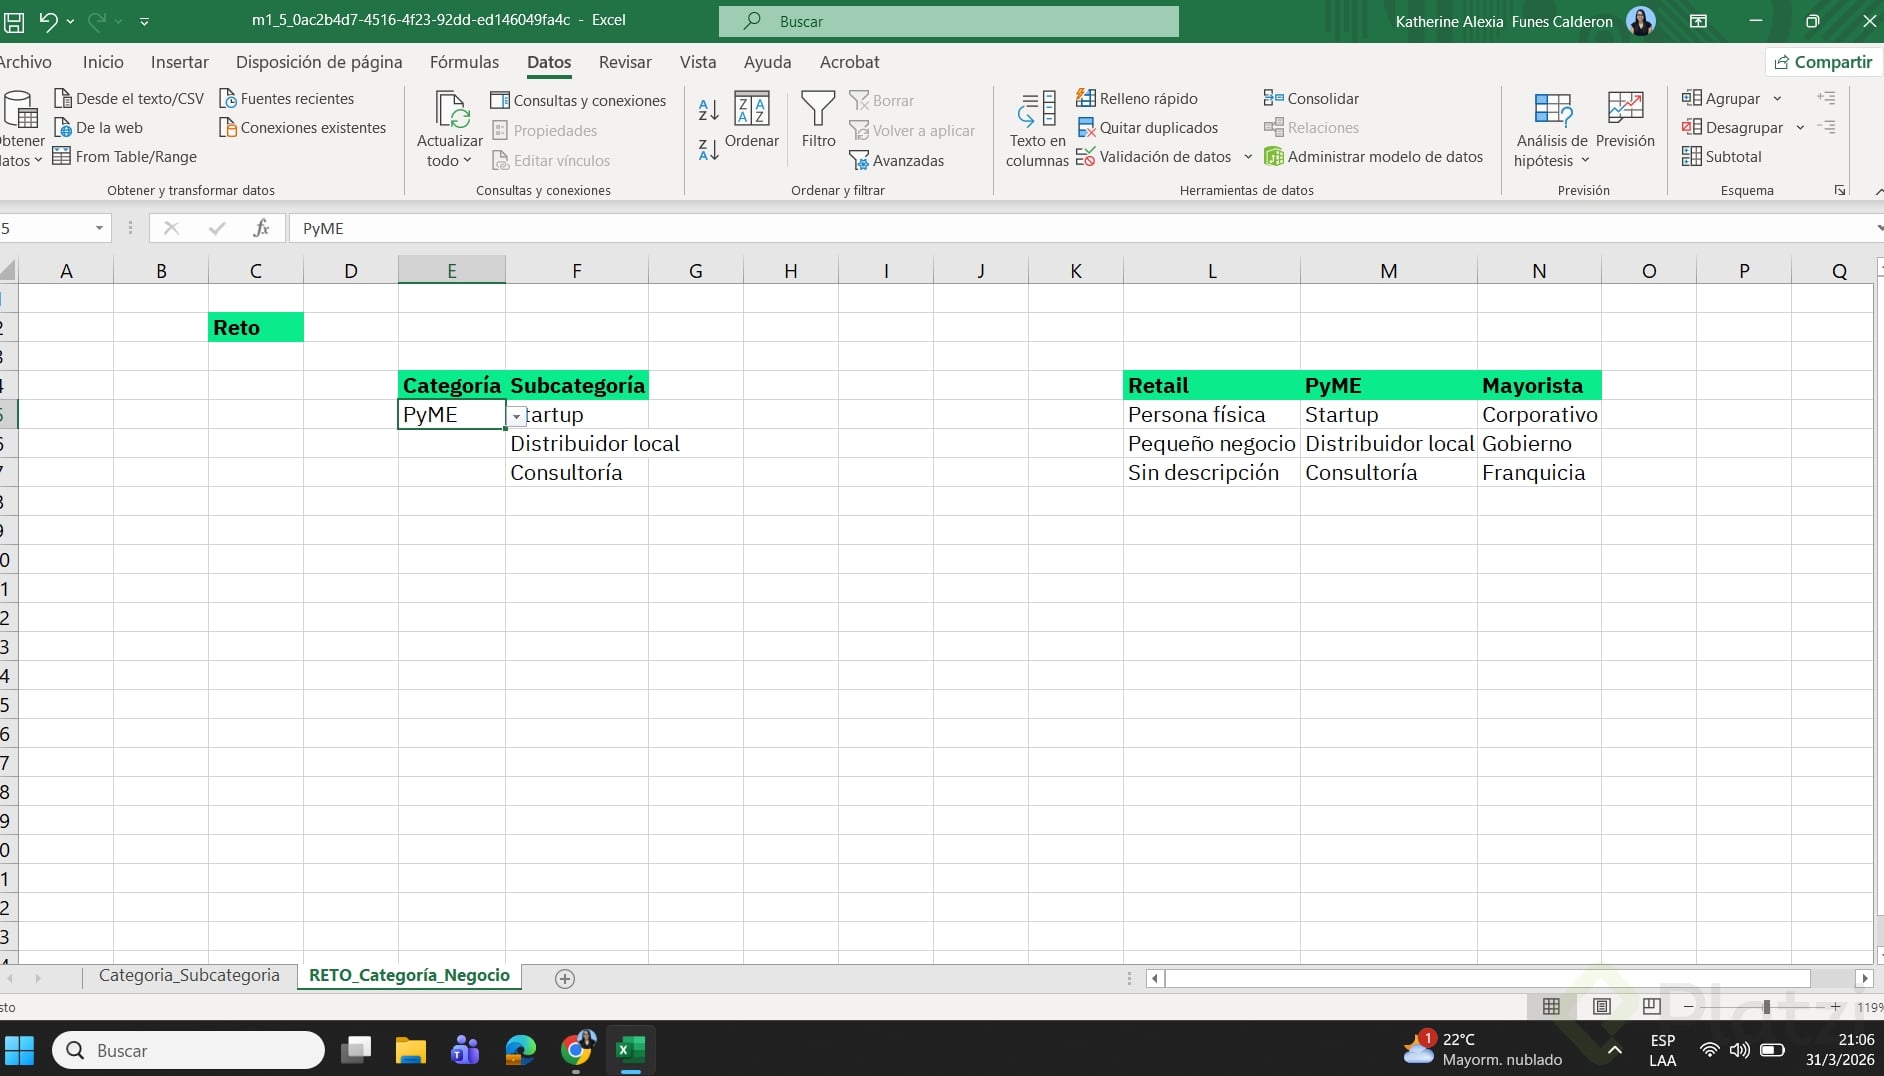This screenshot has width=1884, height=1076.
Task: Click the Excel search box Buscar
Action: 948,21
